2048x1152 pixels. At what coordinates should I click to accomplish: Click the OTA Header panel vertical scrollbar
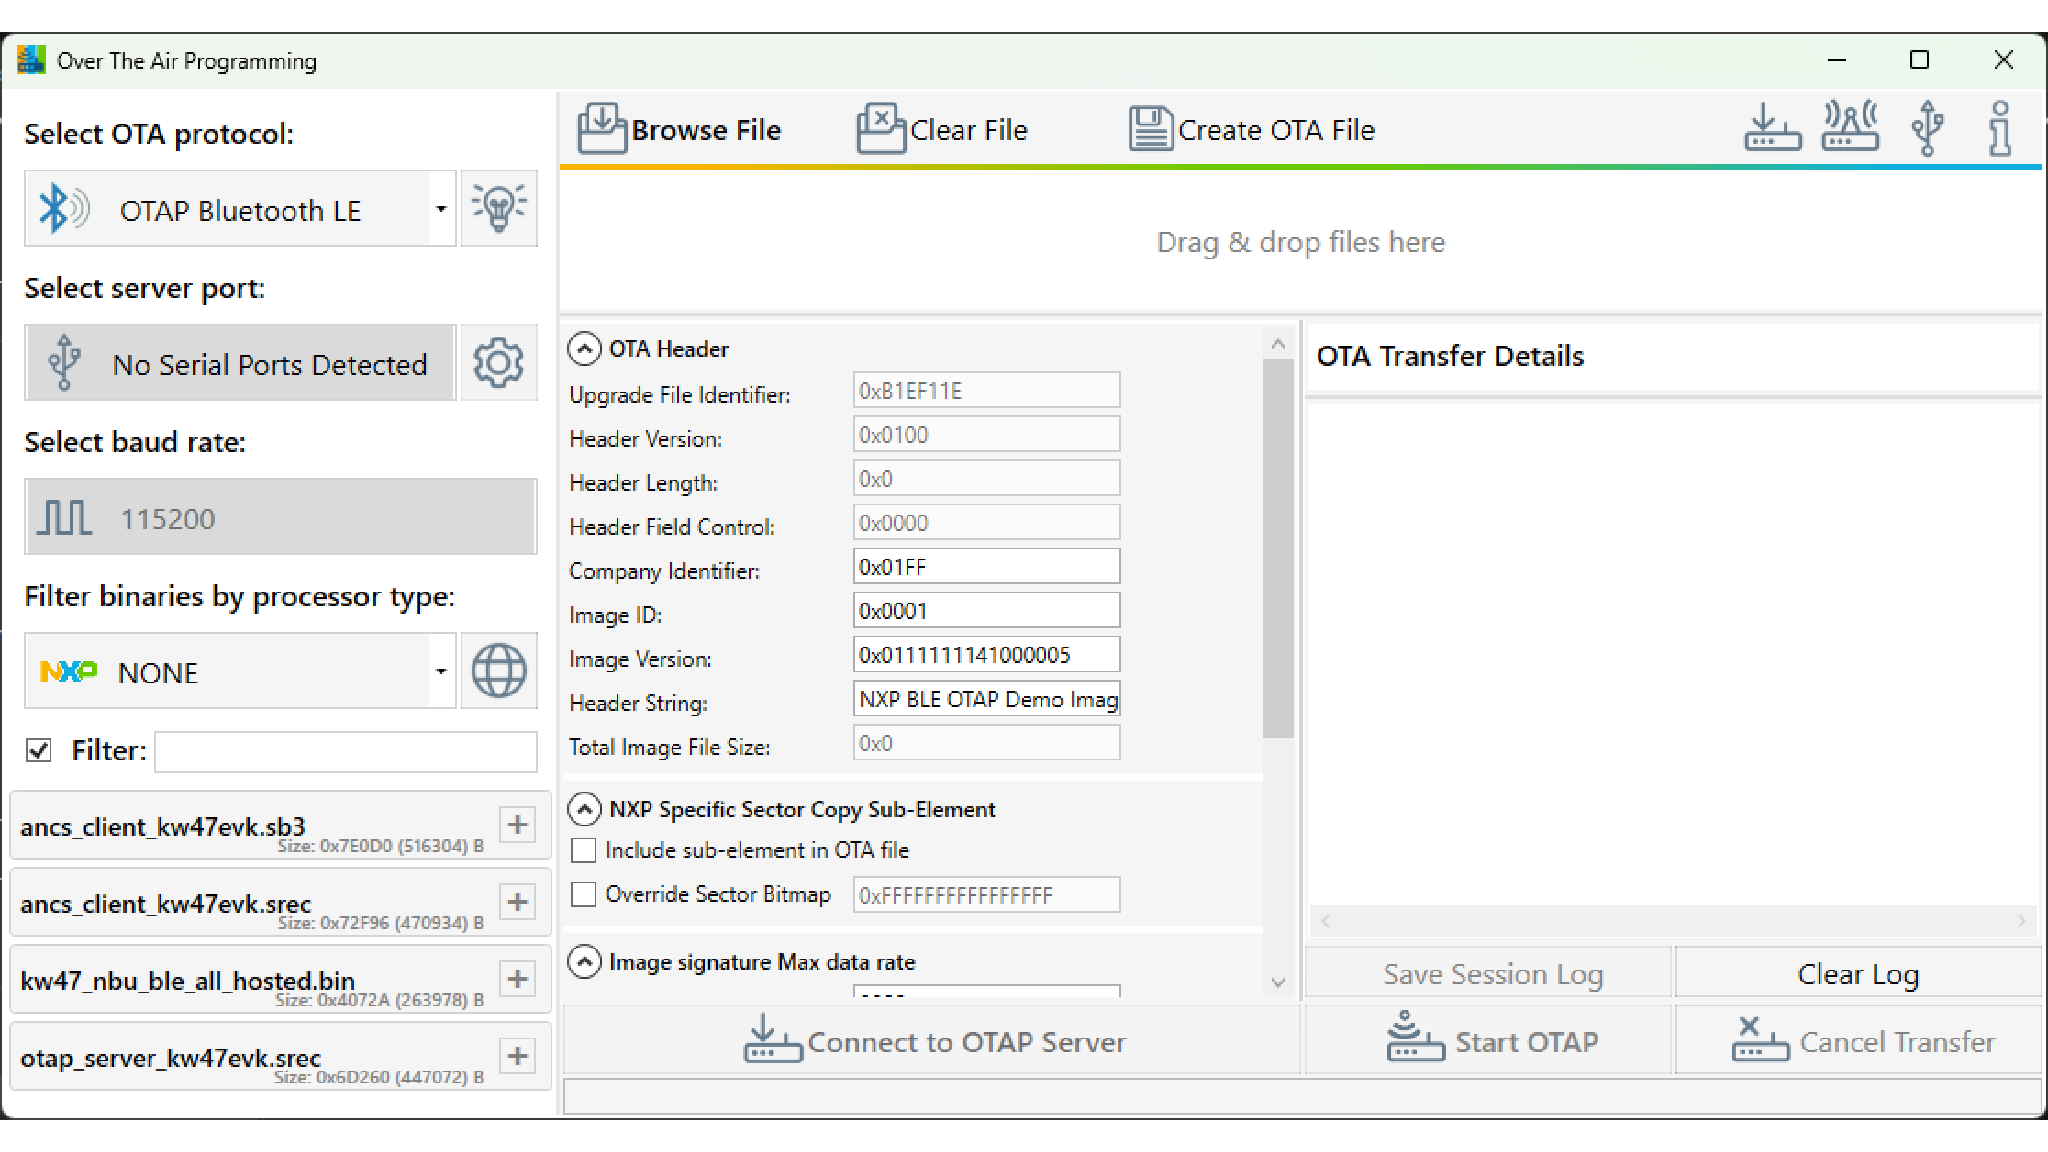[x=1277, y=548]
